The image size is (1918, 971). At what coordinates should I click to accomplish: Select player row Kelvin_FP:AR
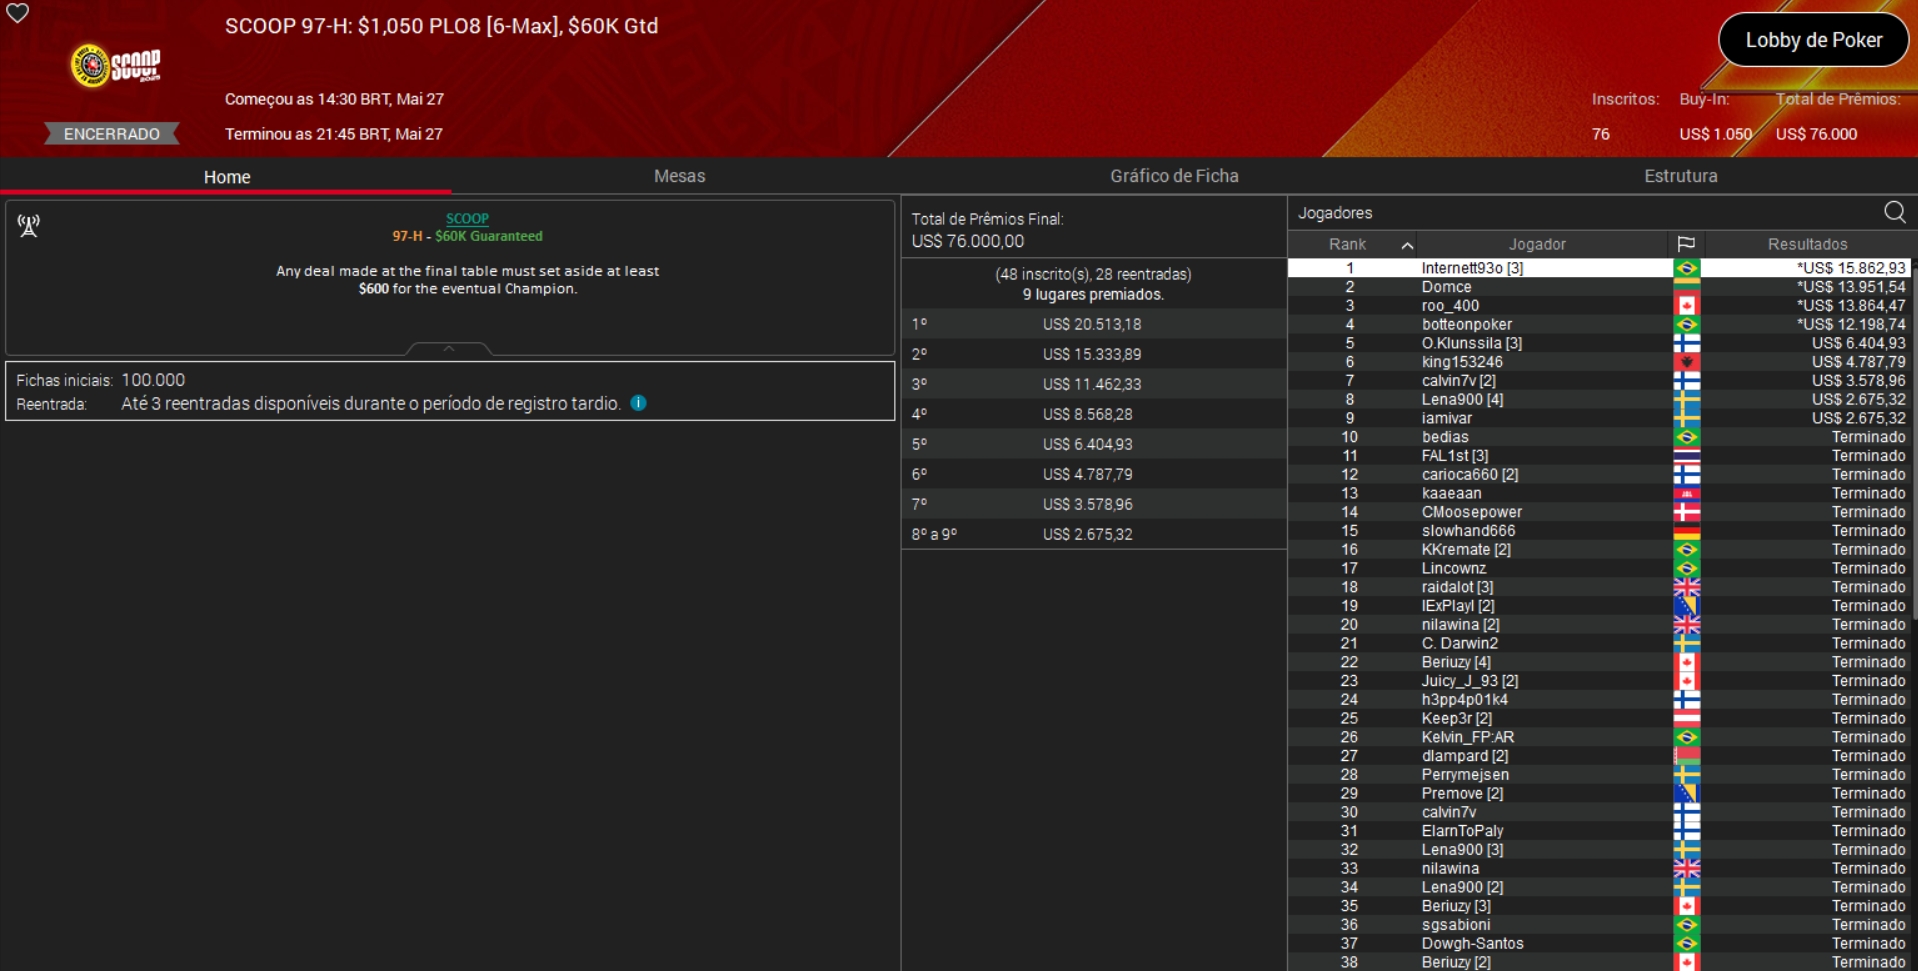[x=1599, y=737]
